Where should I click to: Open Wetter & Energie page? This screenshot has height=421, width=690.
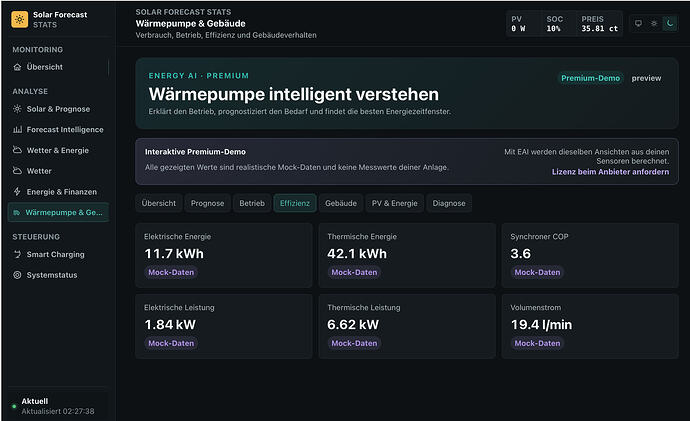(x=58, y=150)
